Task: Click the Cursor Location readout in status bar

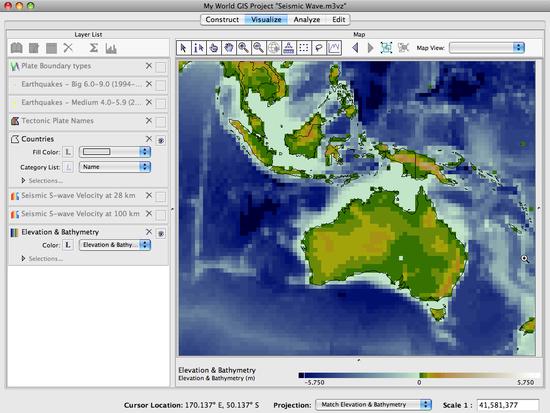Action: [x=191, y=405]
